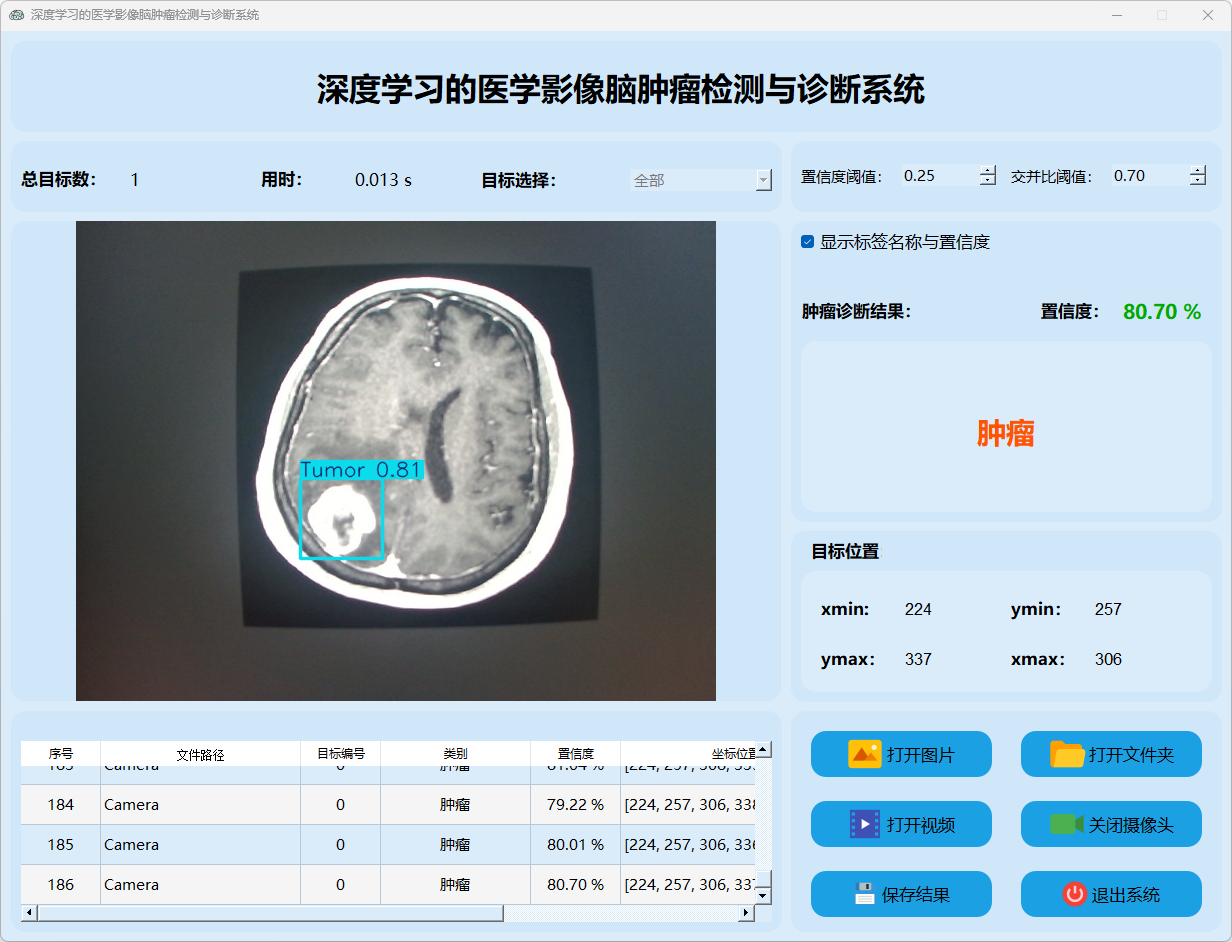Click confidence cell 80.01 %
Screen dimensions: 1232x942
click(575, 845)
